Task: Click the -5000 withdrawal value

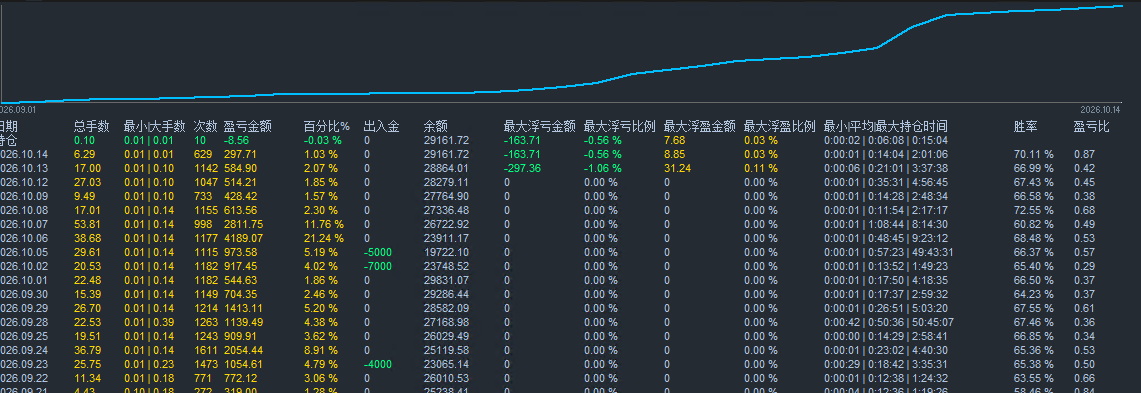Action: [378, 253]
